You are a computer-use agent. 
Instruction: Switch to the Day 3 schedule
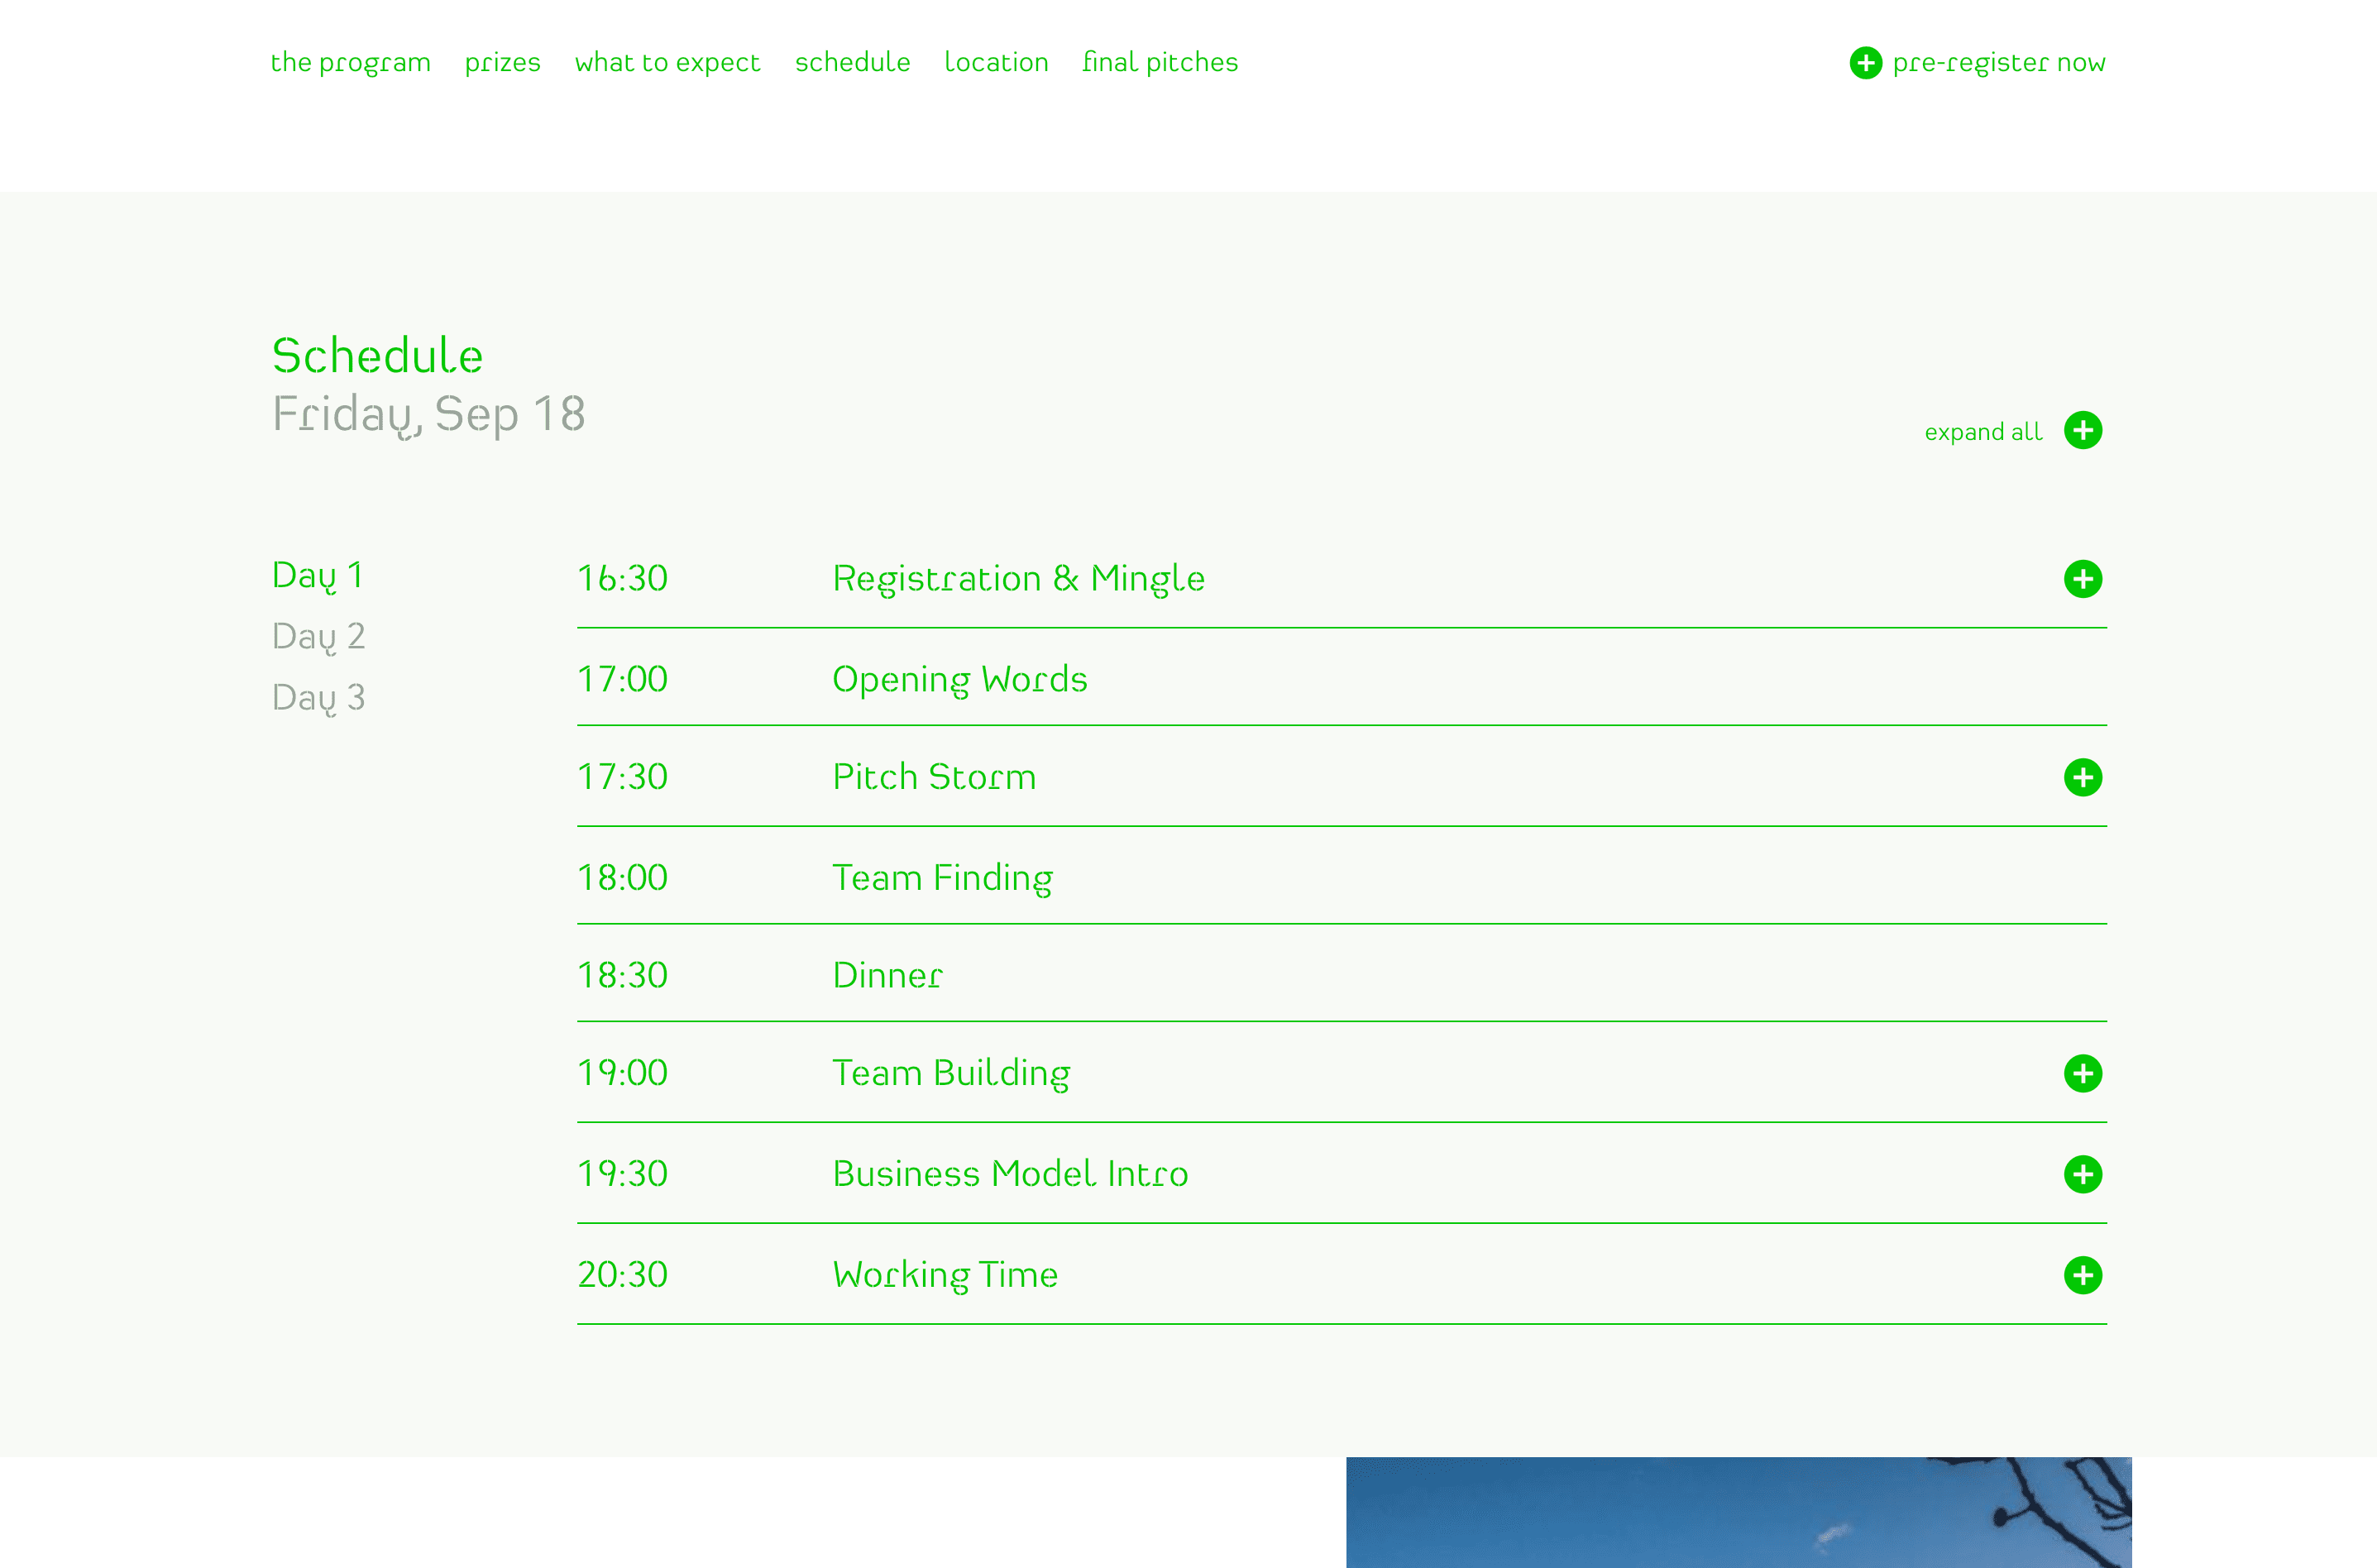click(318, 698)
